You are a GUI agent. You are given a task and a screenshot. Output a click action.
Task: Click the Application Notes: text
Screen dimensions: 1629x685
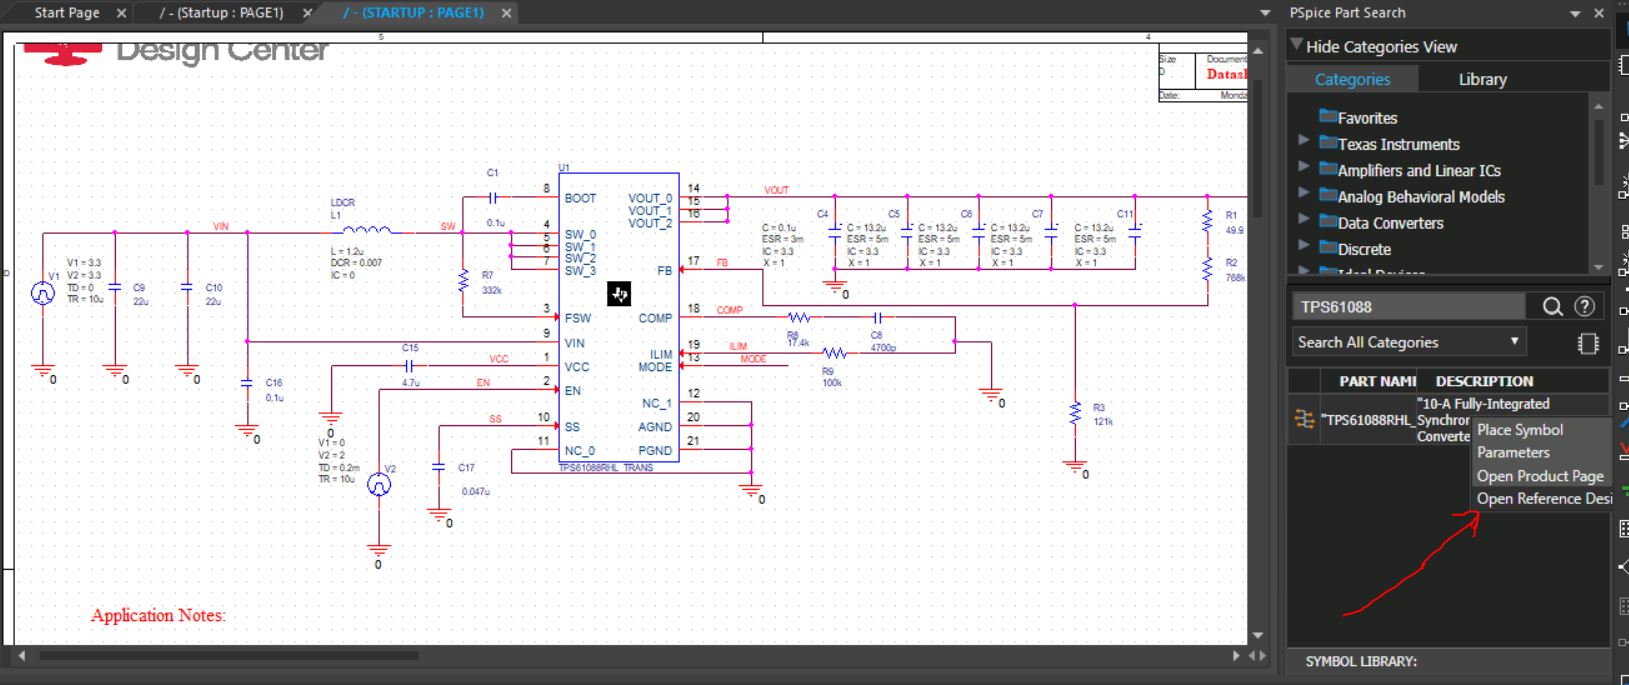158,615
